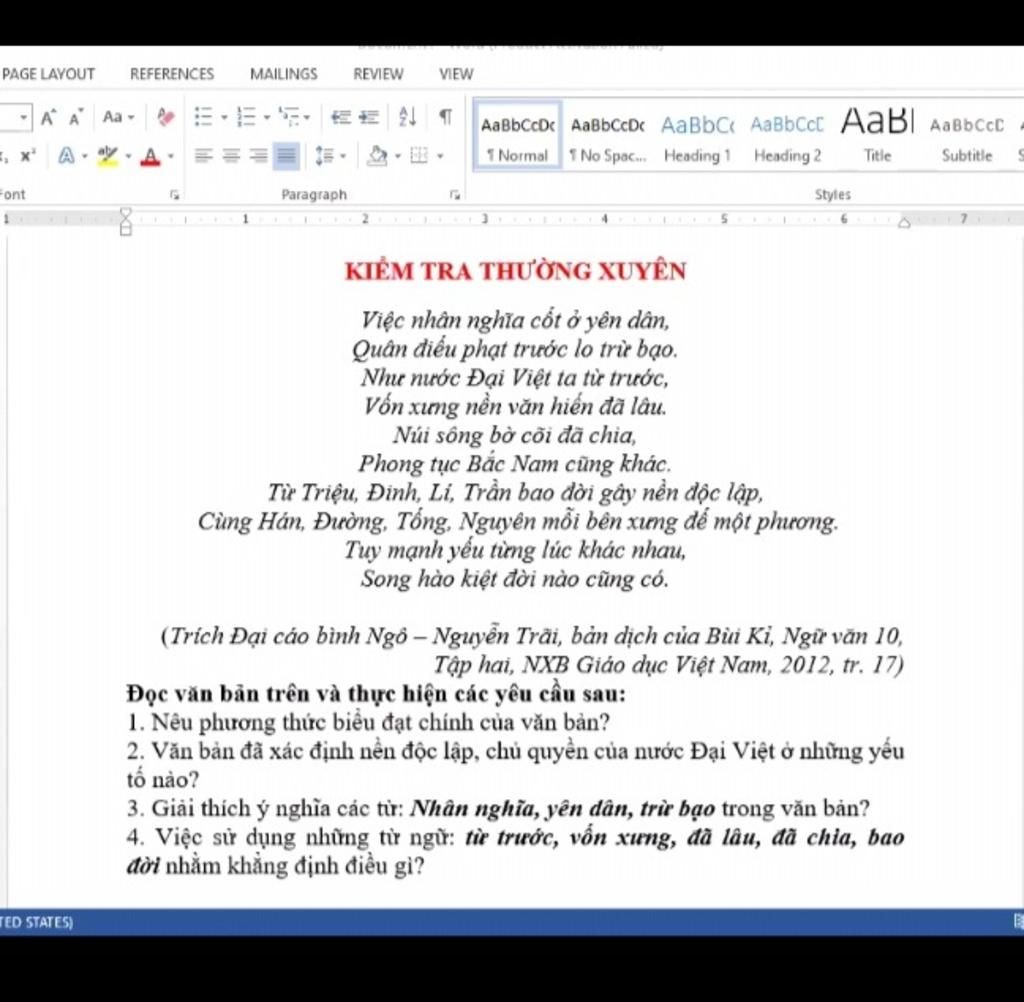Image resolution: width=1024 pixels, height=1002 pixels.
Task: Open the PAGE LAYOUT tab
Action: click(48, 74)
